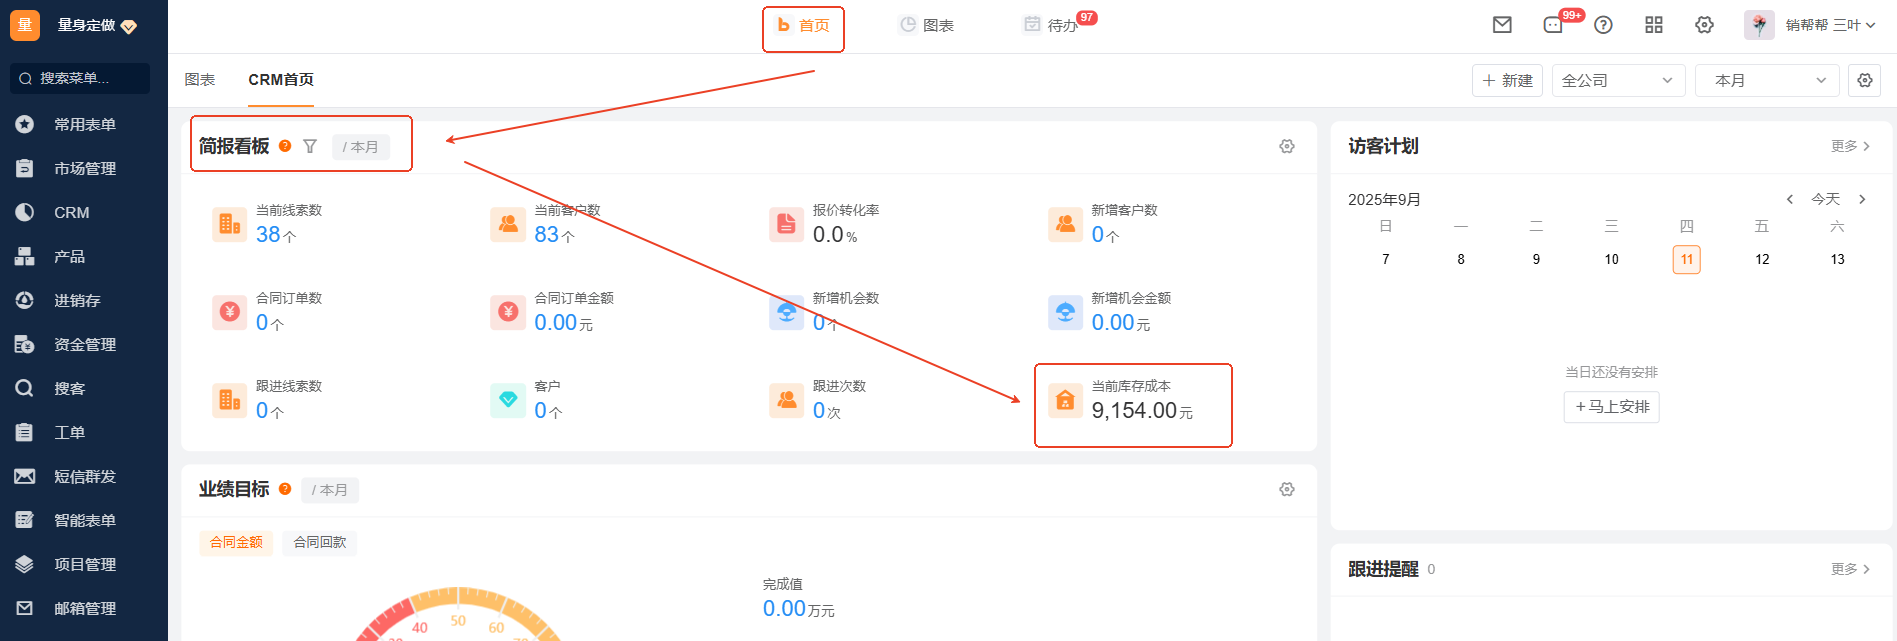Viewport: 1897px width, 641px height.
Task: Click the 新建 button
Action: pos(1507,80)
